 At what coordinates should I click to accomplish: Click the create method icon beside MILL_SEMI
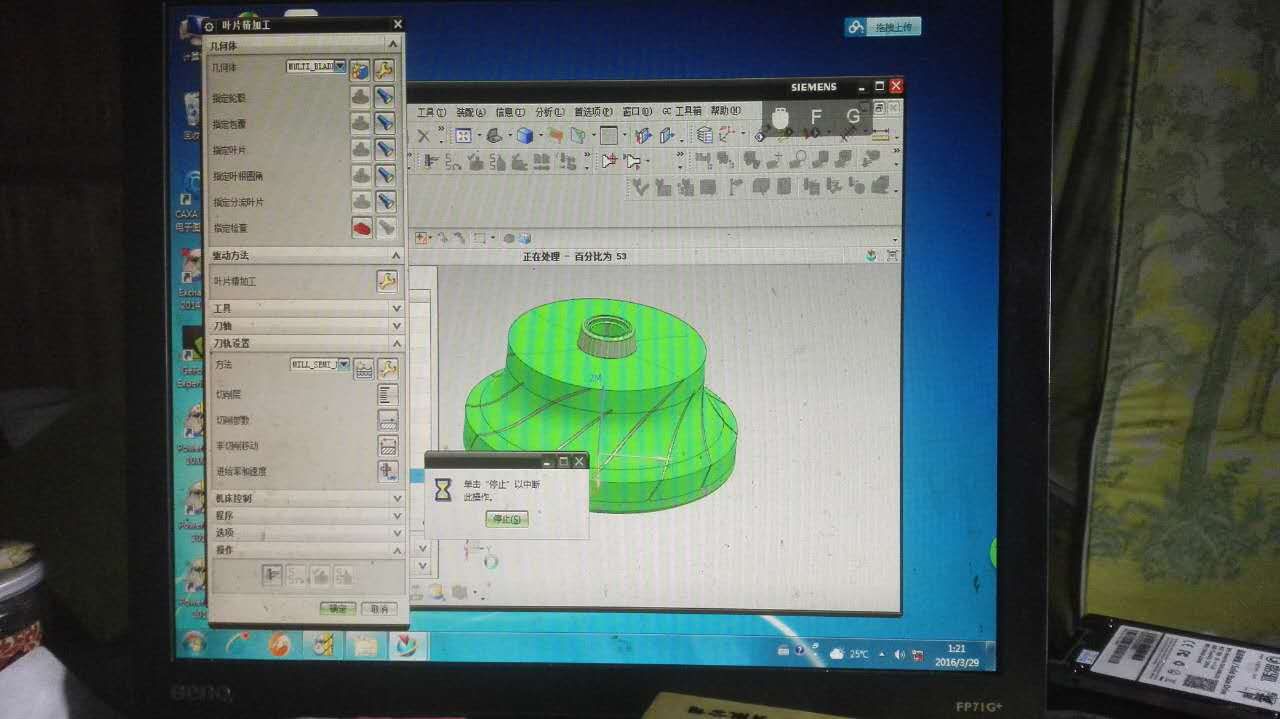pyautogui.click(x=363, y=368)
